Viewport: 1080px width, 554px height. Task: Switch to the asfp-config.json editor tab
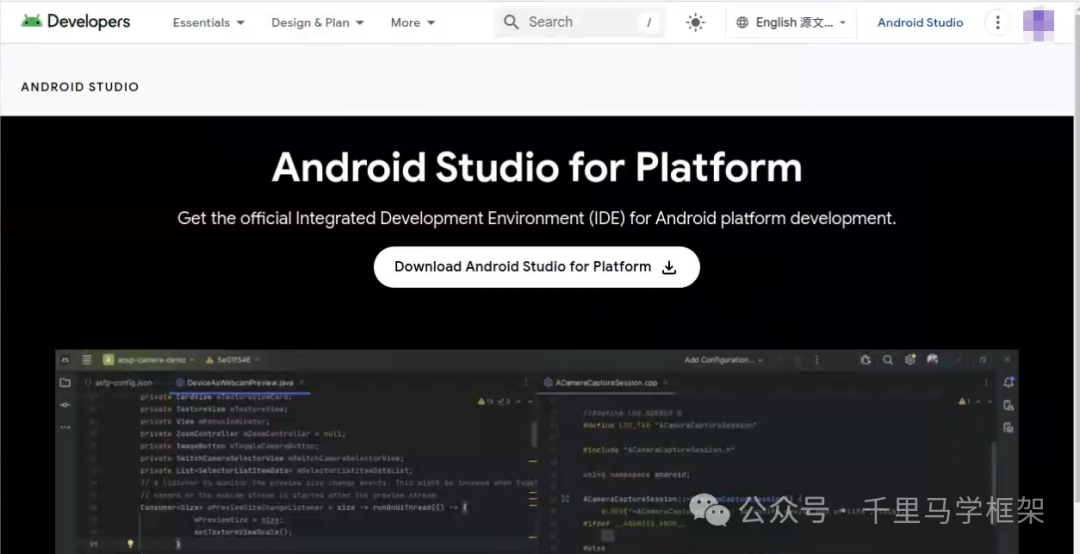click(x=118, y=382)
